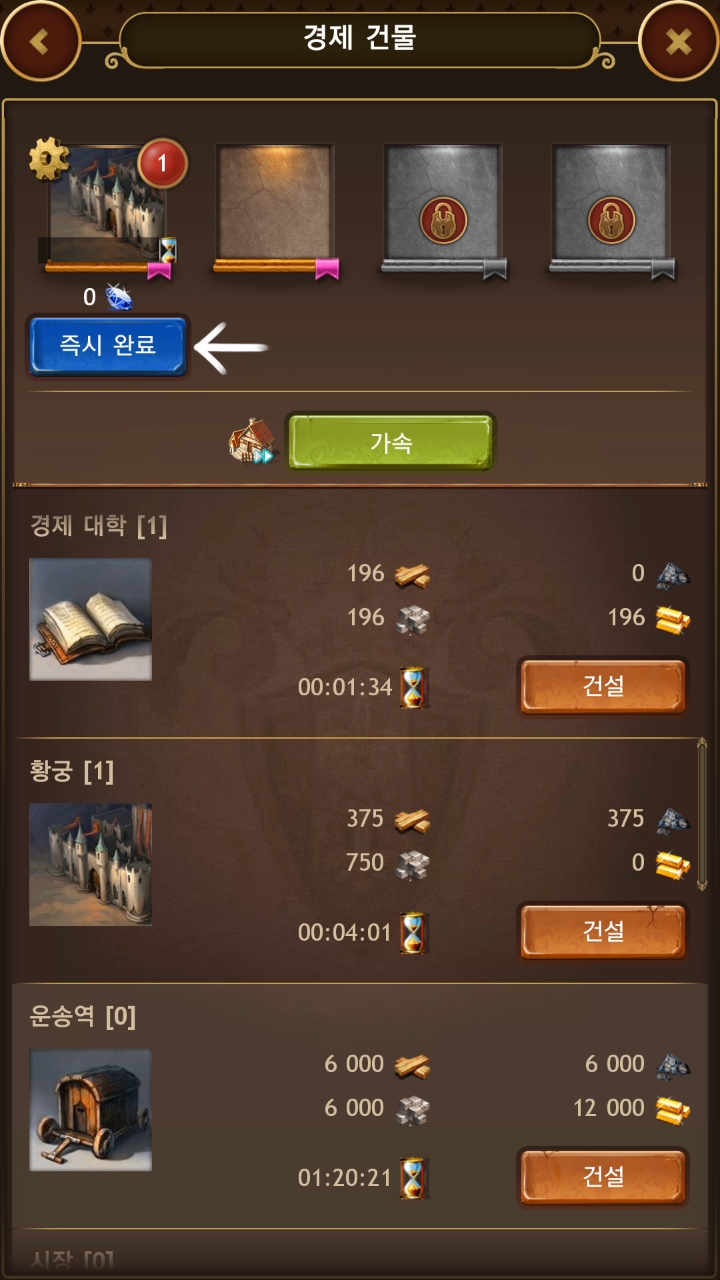
Task: Open the gear icon on first queue slot
Action: (x=47, y=159)
